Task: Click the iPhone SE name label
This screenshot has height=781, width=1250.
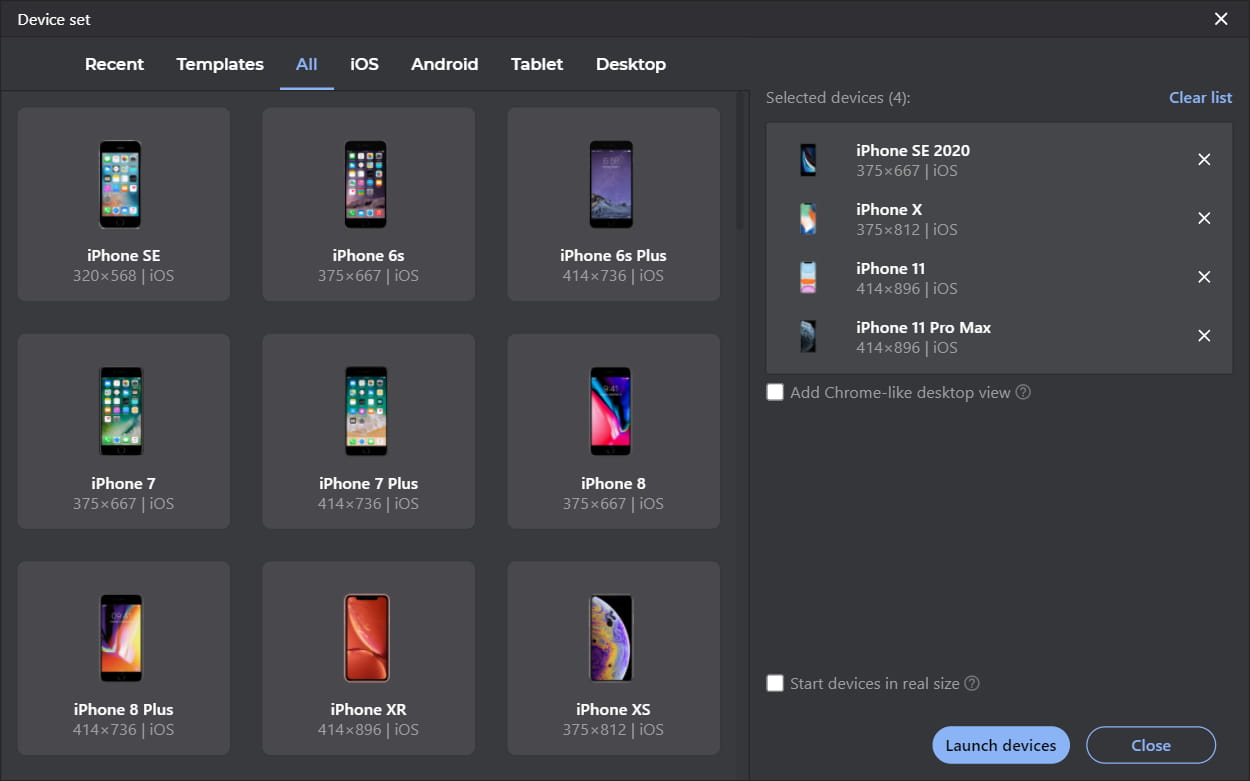Action: coord(124,255)
